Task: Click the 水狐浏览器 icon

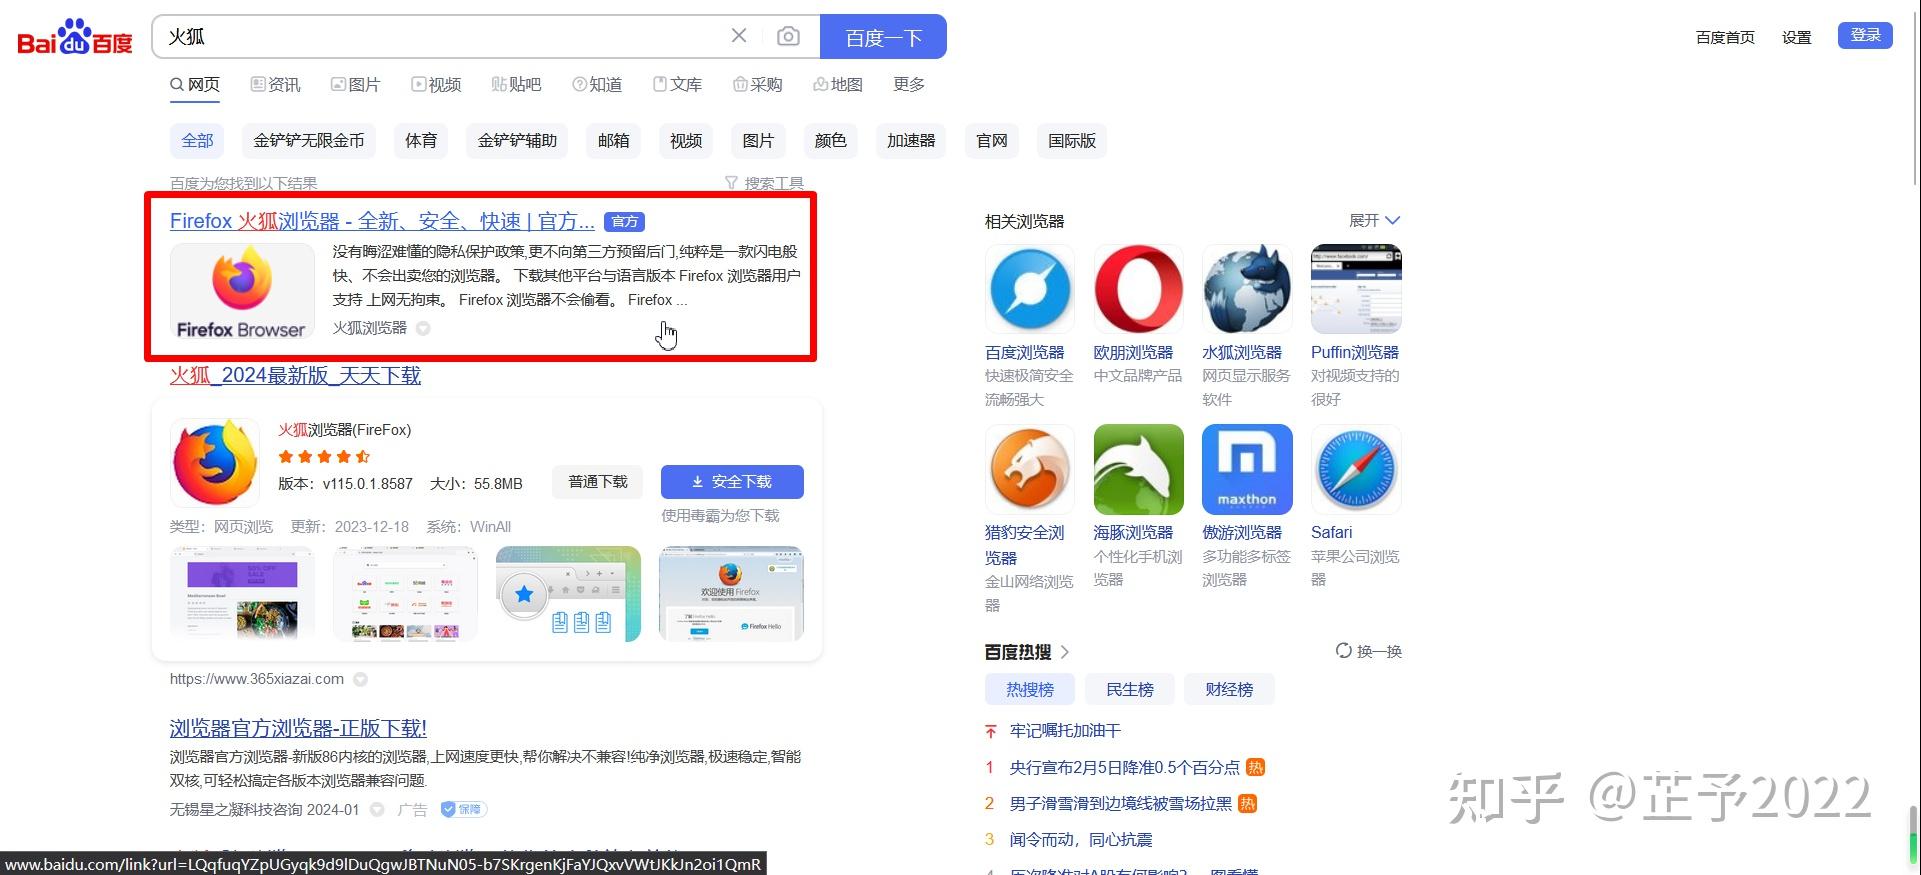Action: (x=1247, y=289)
